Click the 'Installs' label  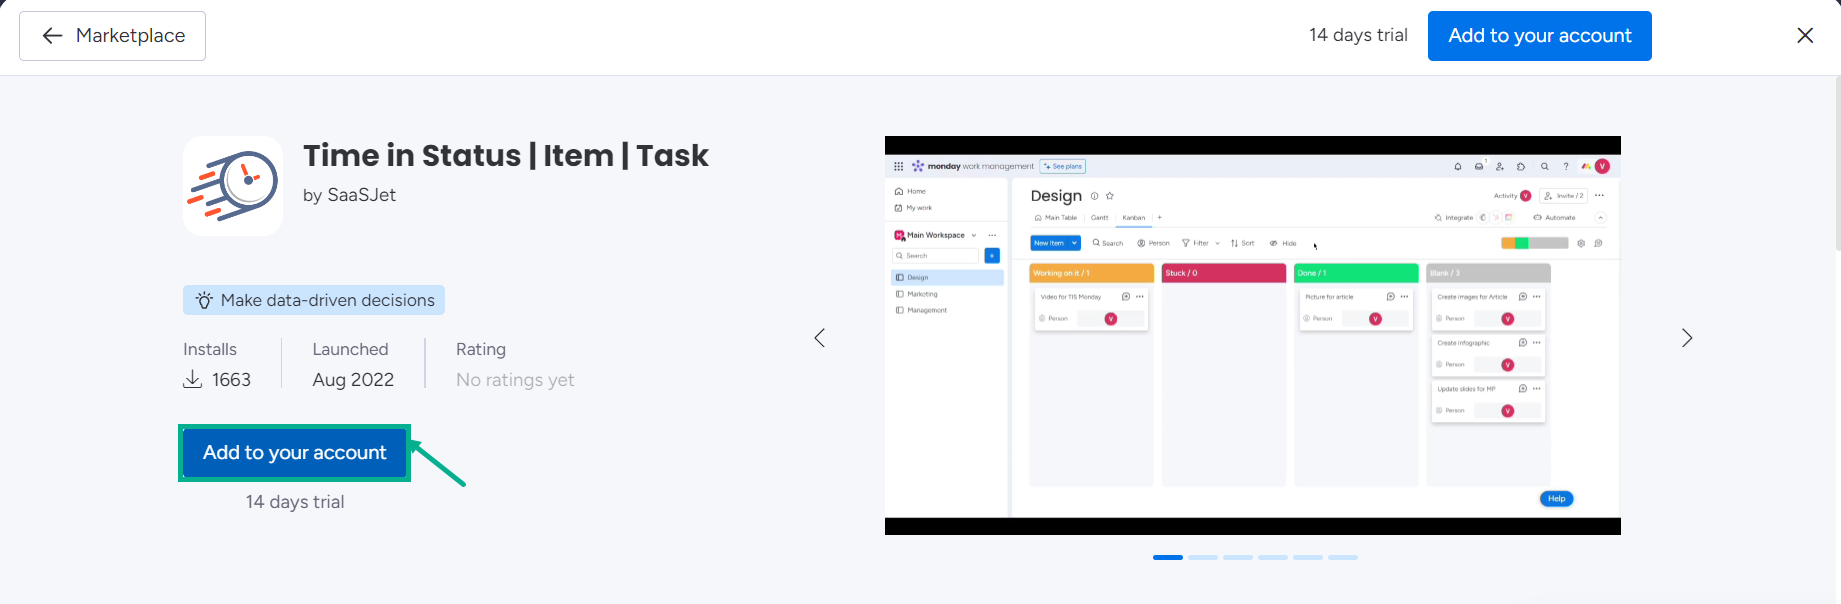point(210,349)
